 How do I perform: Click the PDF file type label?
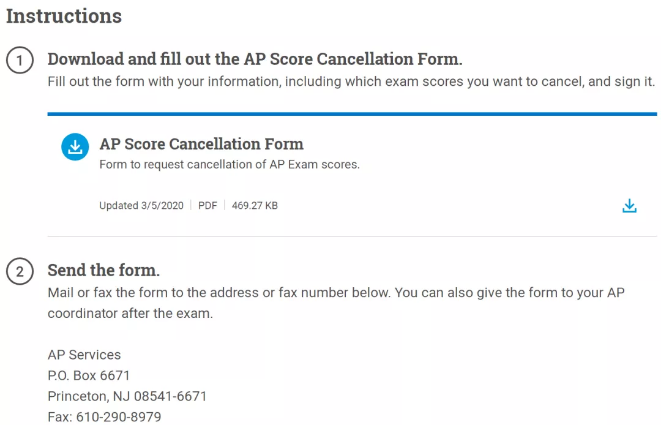(x=207, y=206)
